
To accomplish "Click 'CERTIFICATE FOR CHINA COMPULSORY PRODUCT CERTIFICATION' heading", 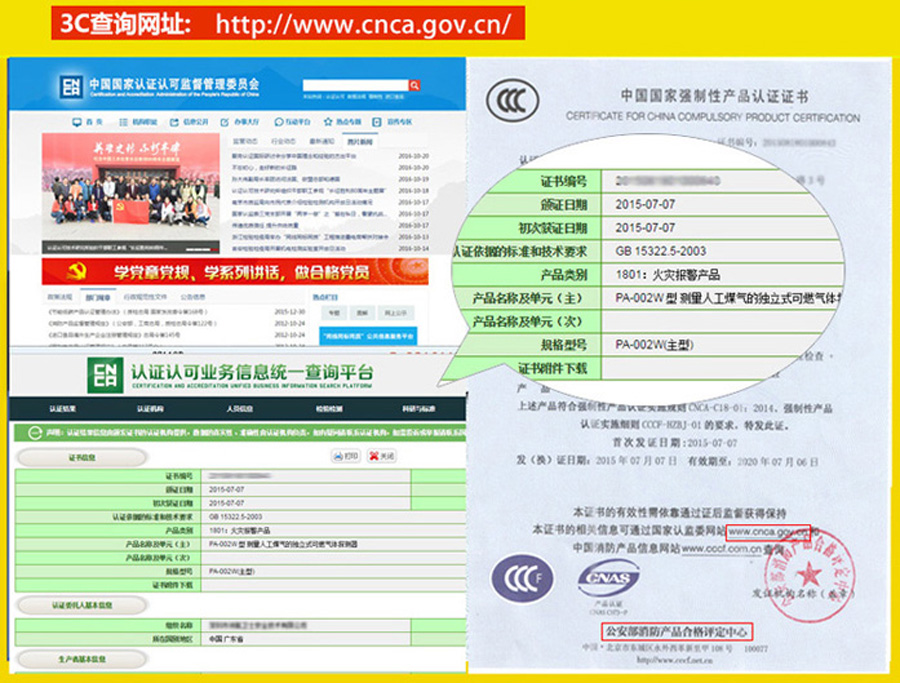I will (x=713, y=118).
